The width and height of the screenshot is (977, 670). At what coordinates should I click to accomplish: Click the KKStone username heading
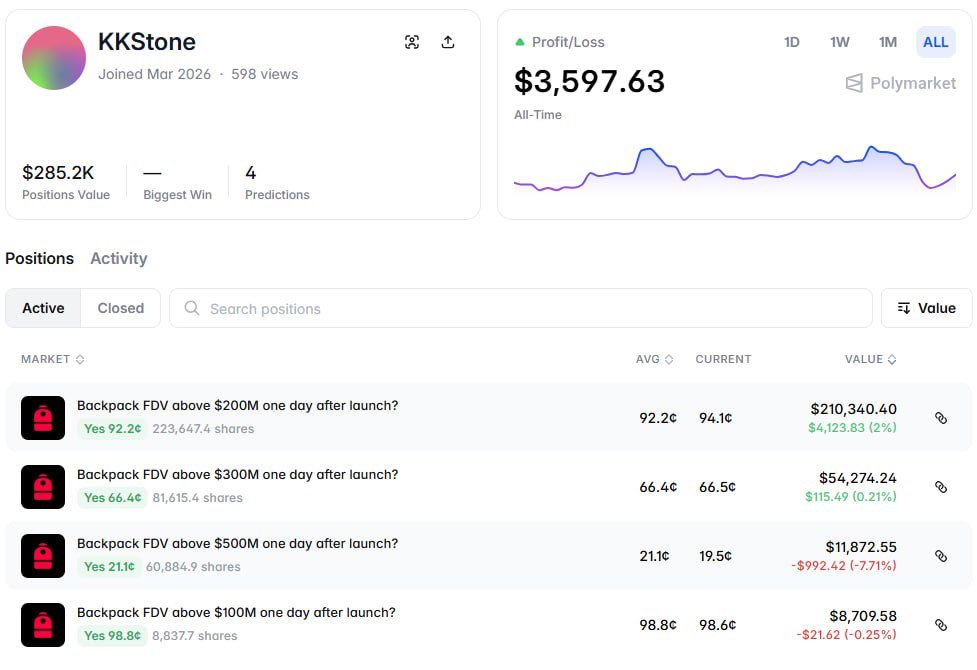click(x=147, y=42)
